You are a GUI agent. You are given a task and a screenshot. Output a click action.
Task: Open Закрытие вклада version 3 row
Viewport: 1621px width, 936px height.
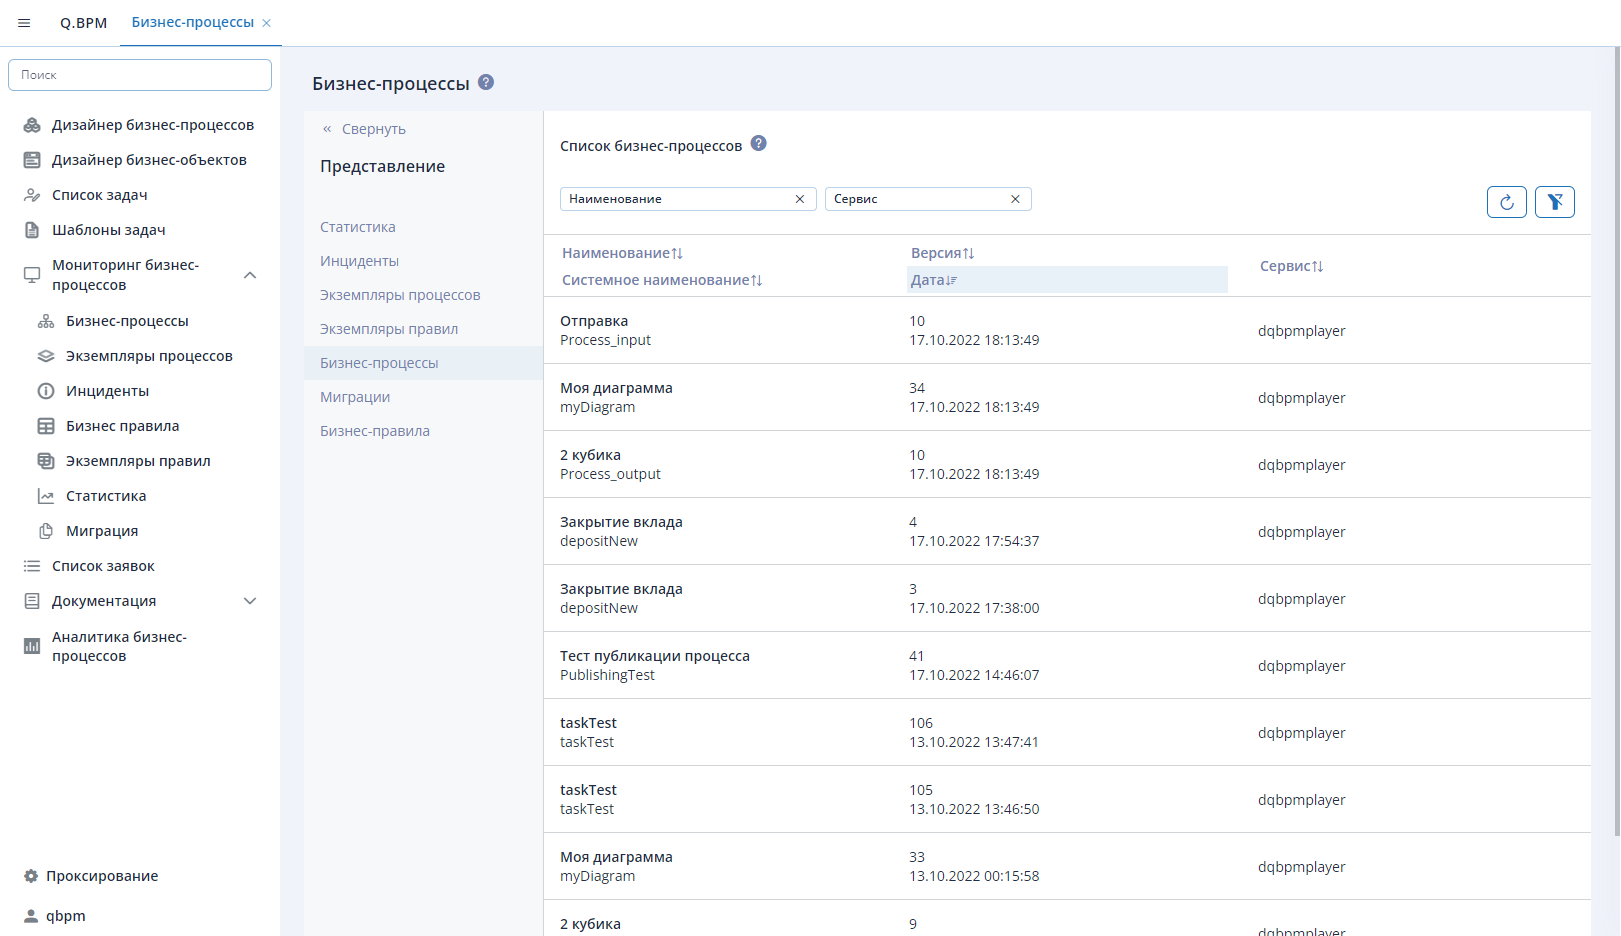click(1067, 598)
